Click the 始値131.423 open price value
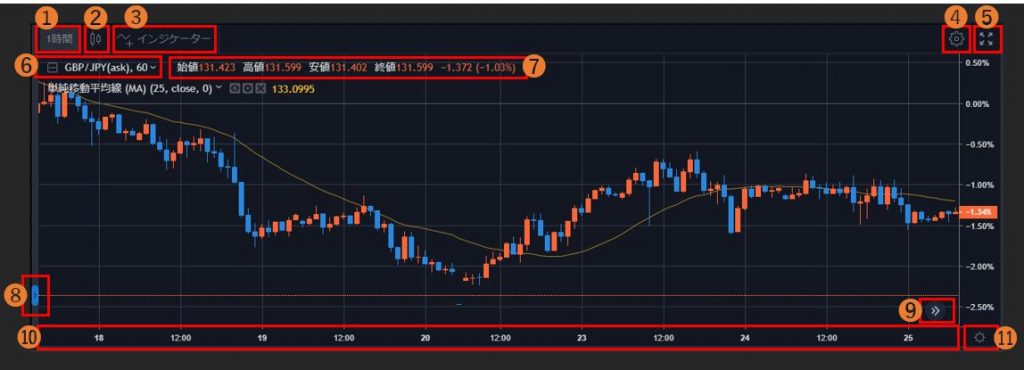The width and height of the screenshot is (1024, 370). pos(206,67)
